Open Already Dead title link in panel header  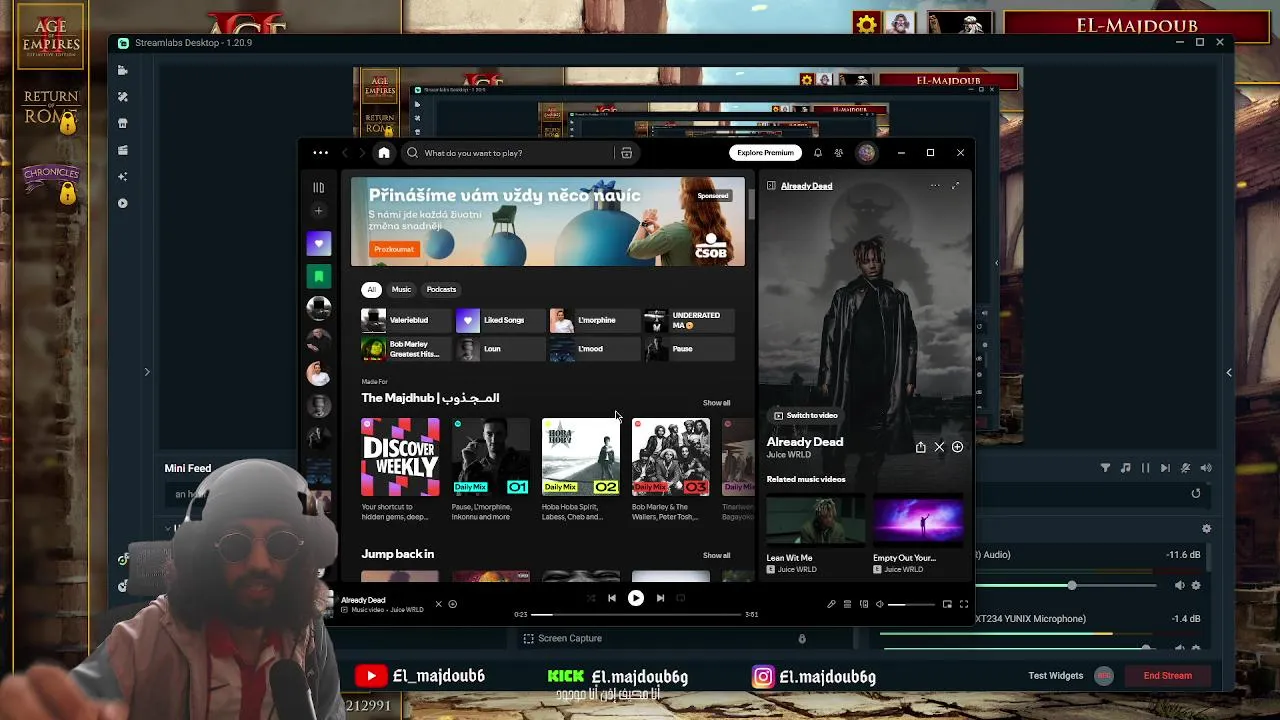click(x=806, y=186)
